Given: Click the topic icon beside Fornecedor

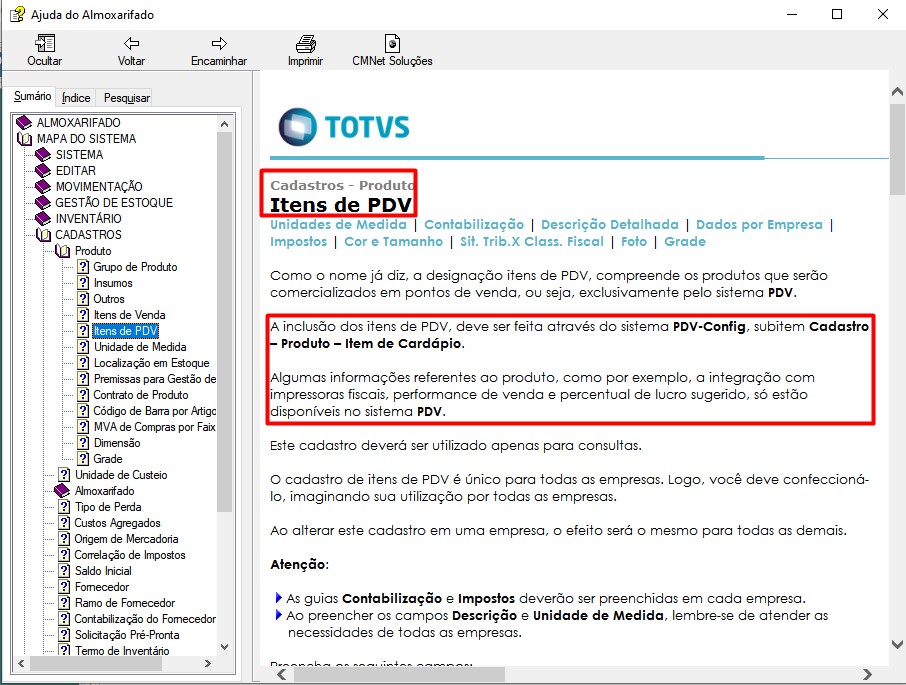Looking at the screenshot, I should point(64,587).
